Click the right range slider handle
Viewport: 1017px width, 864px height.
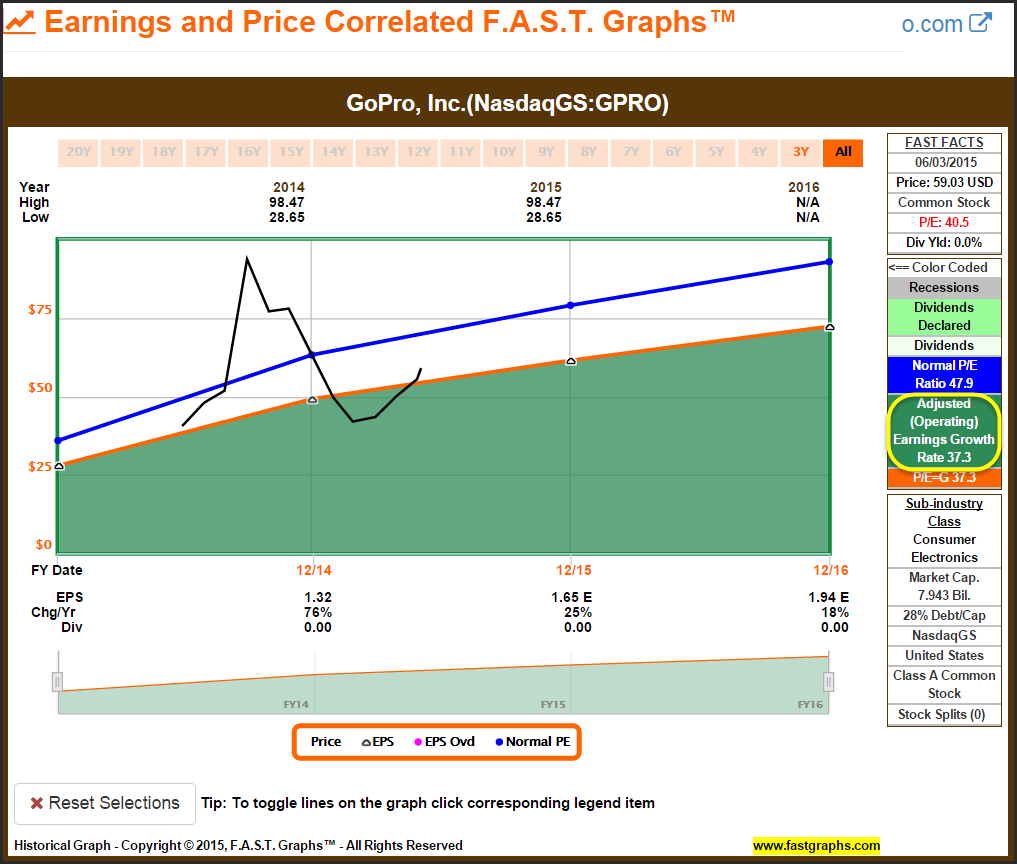tap(829, 682)
